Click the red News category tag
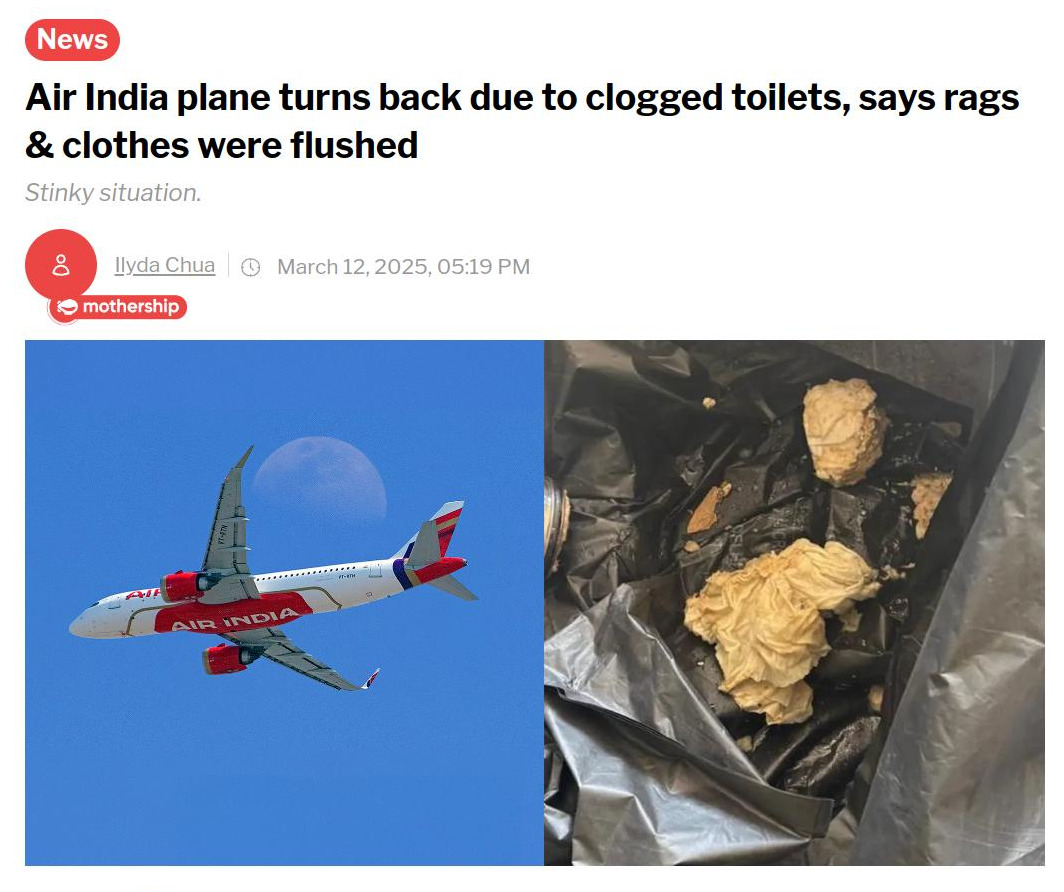The height and width of the screenshot is (892, 1064). tap(72, 39)
